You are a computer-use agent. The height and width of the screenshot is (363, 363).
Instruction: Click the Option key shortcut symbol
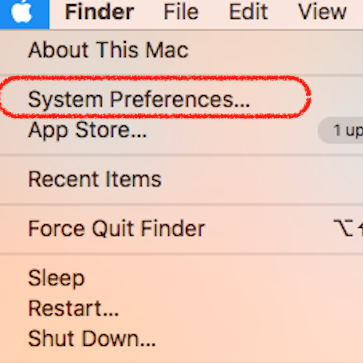click(343, 228)
